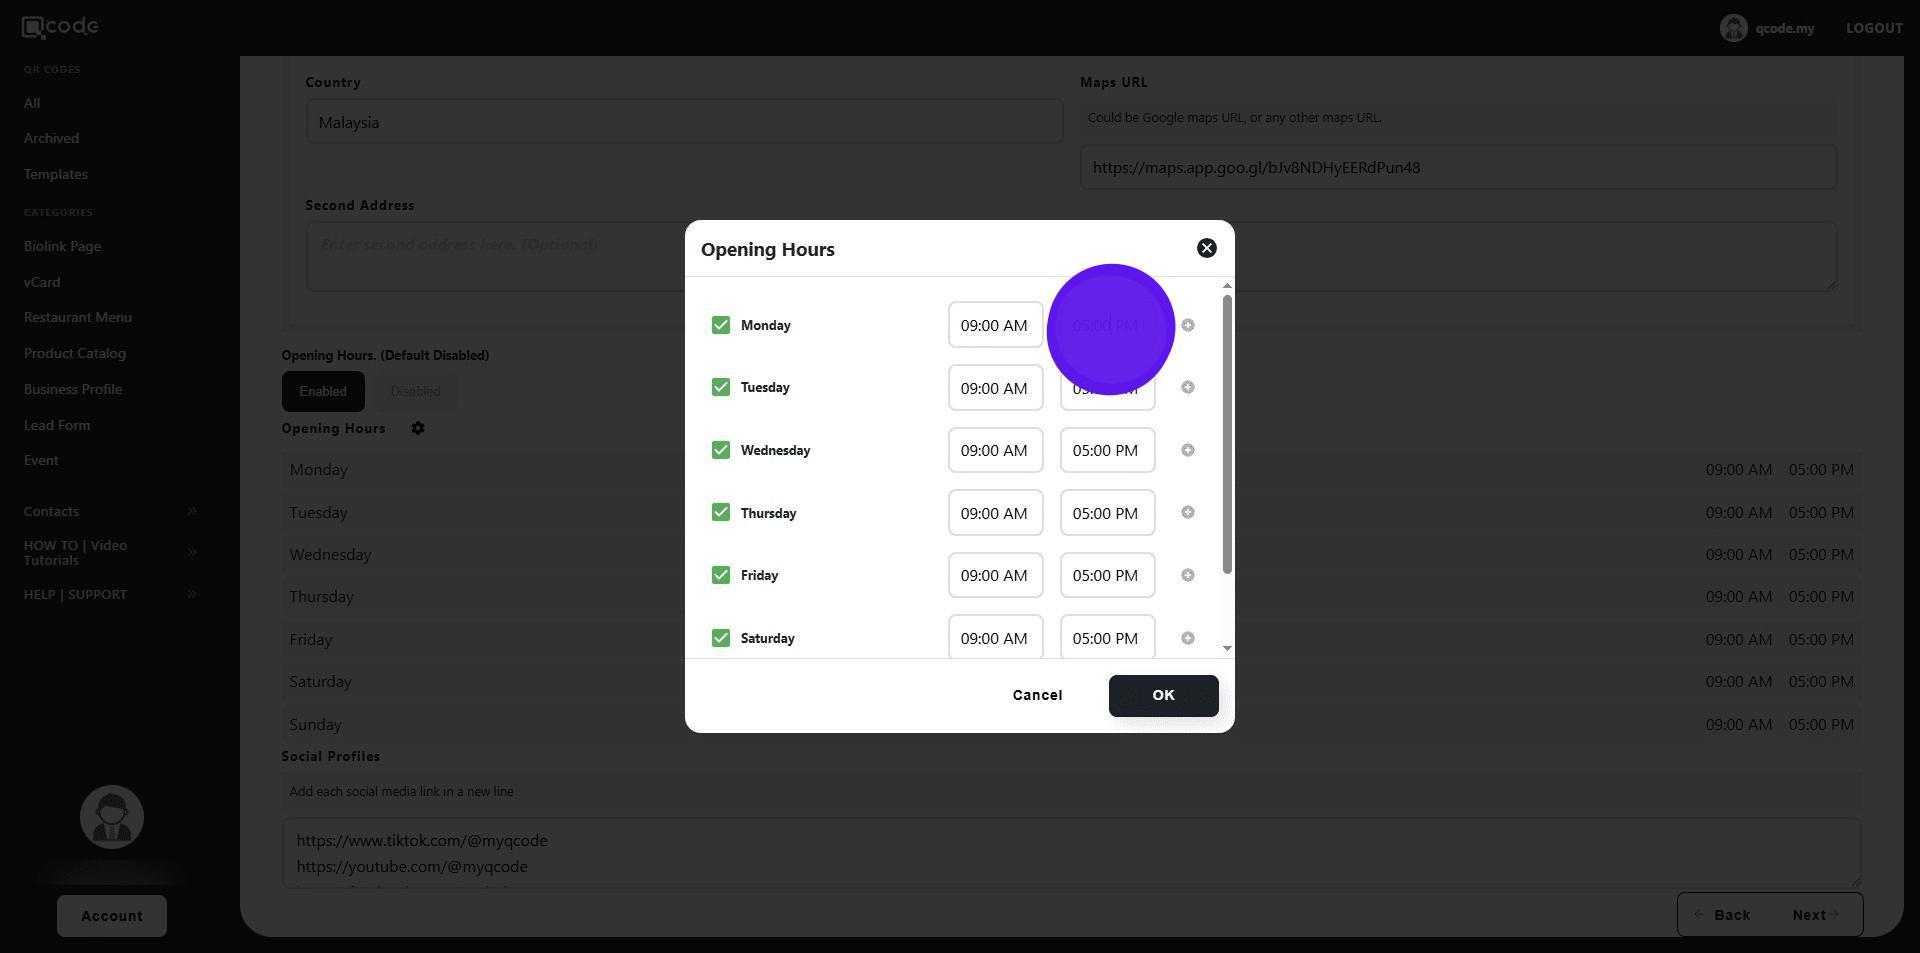This screenshot has height=953, width=1920.
Task: Select Lead Form category
Action: coord(57,425)
